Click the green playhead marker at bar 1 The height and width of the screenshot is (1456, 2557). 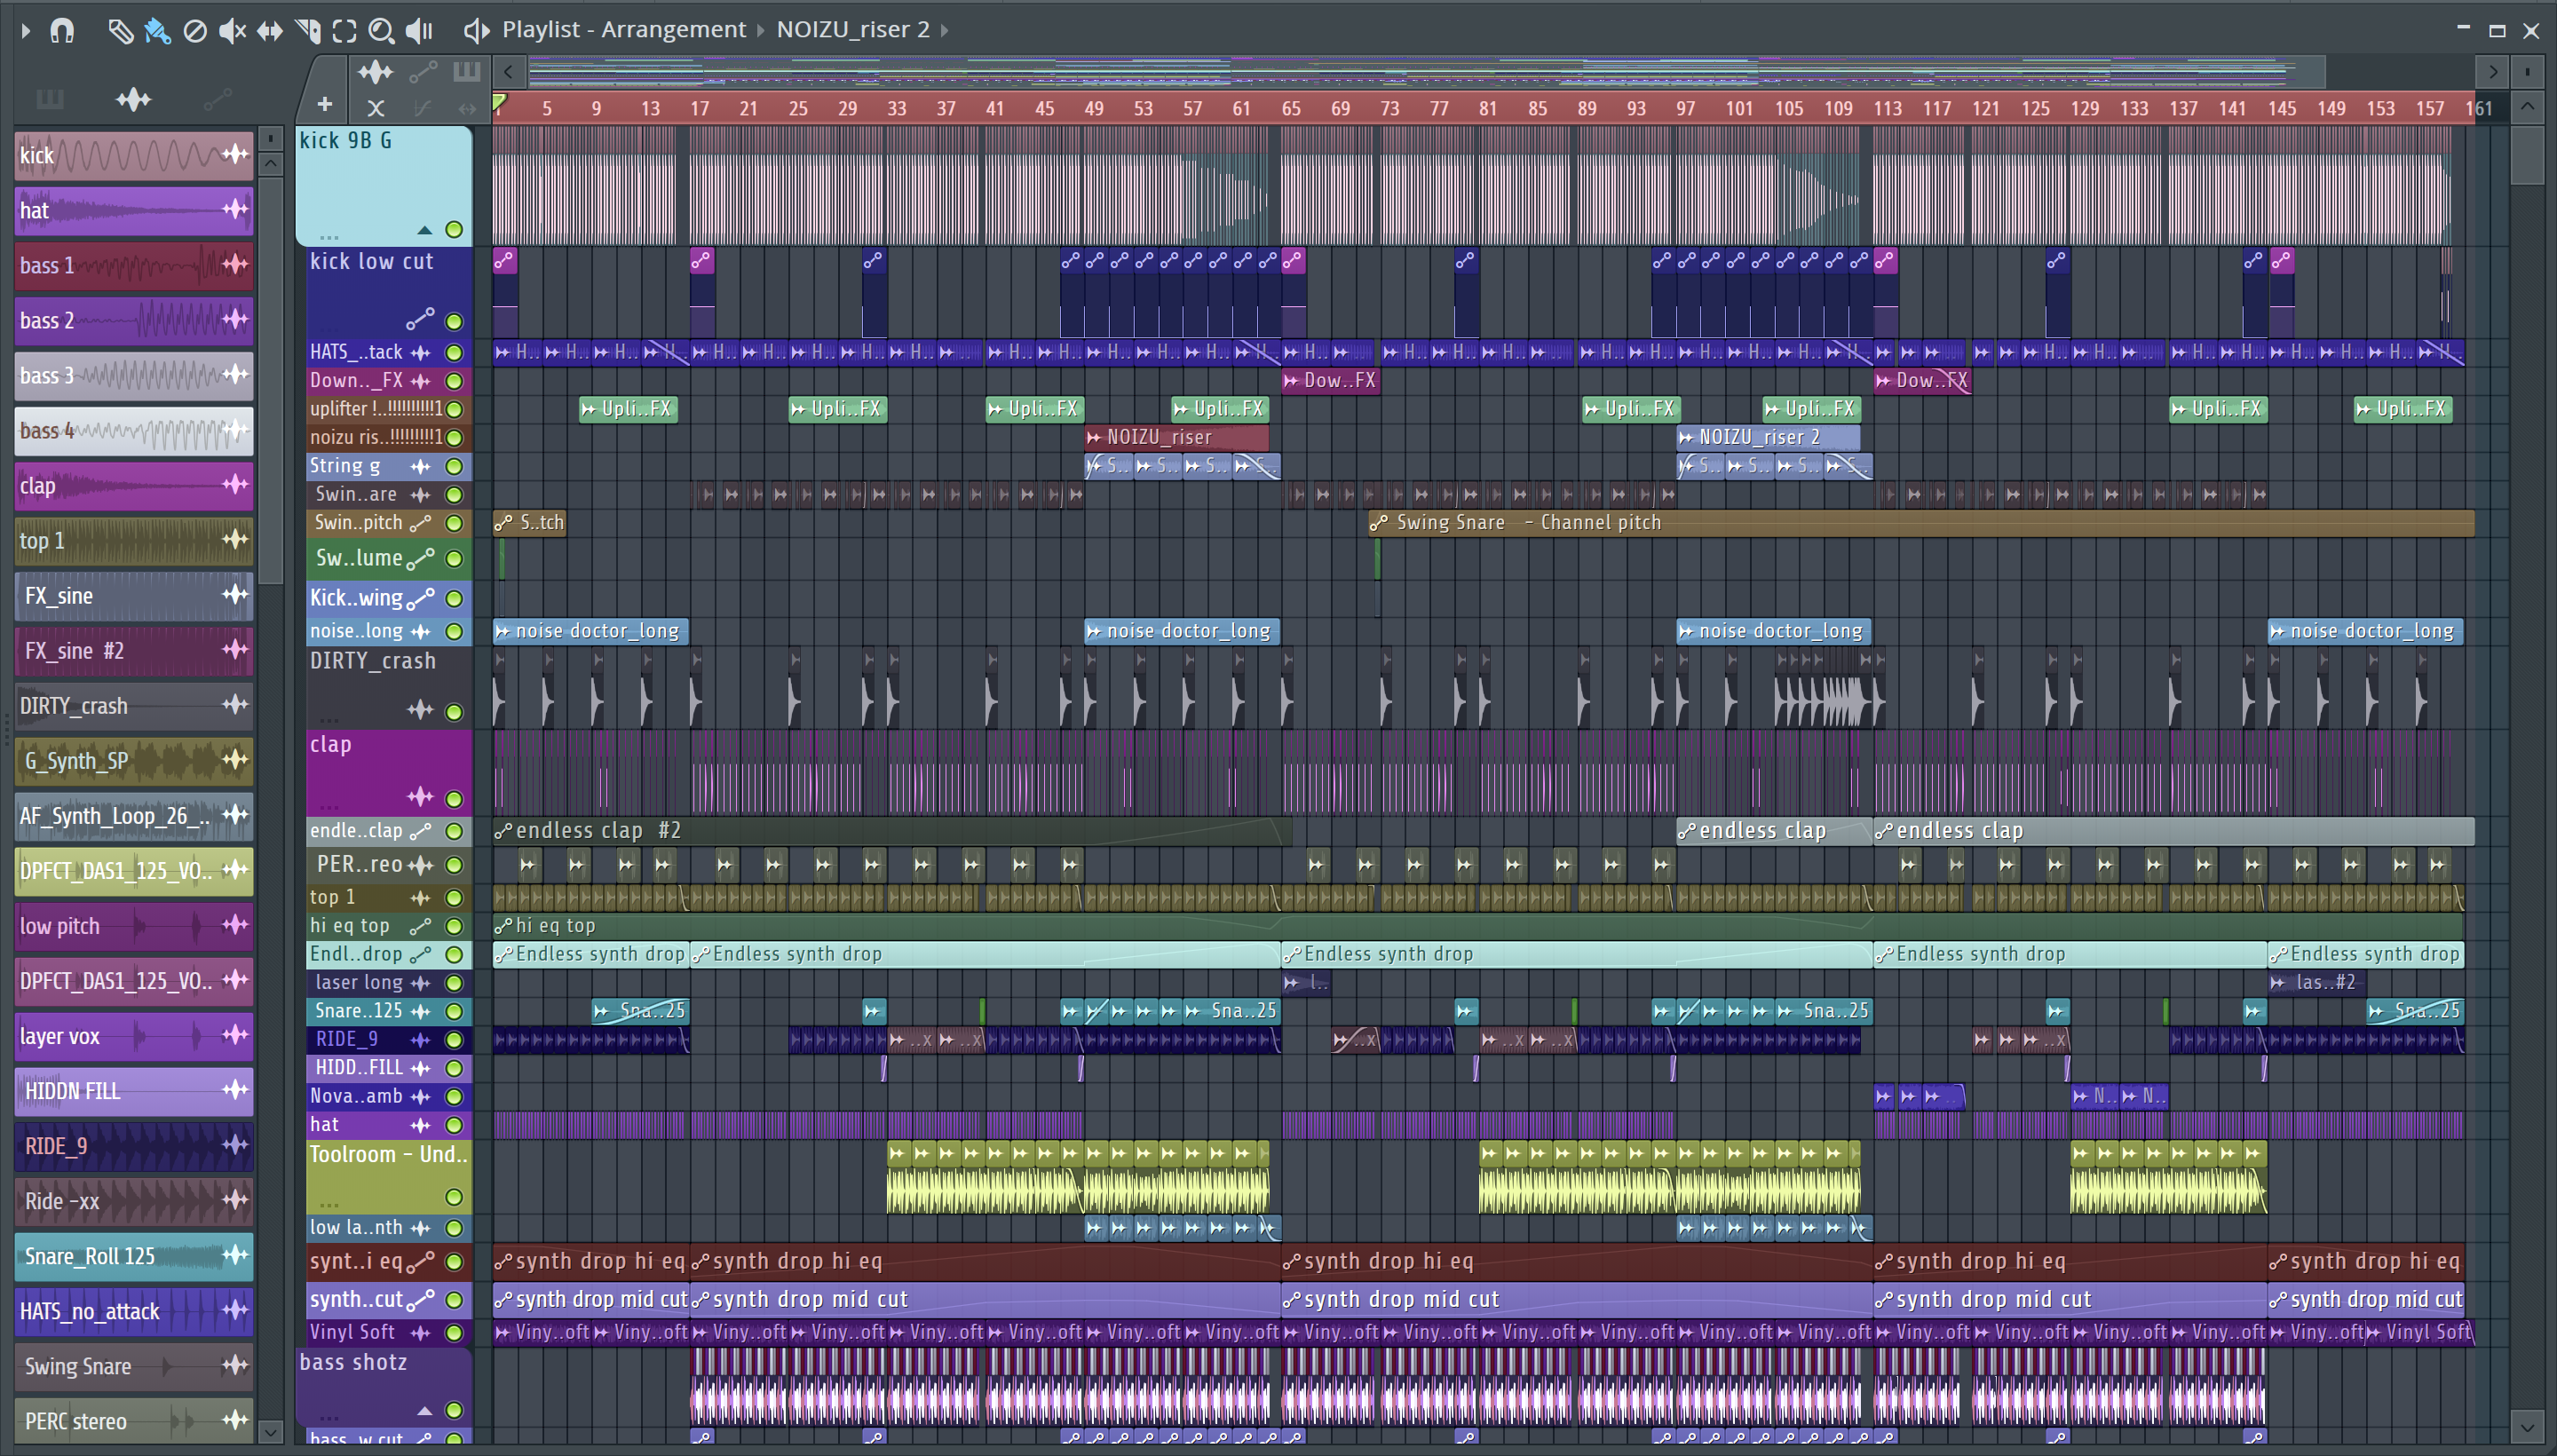[499, 103]
